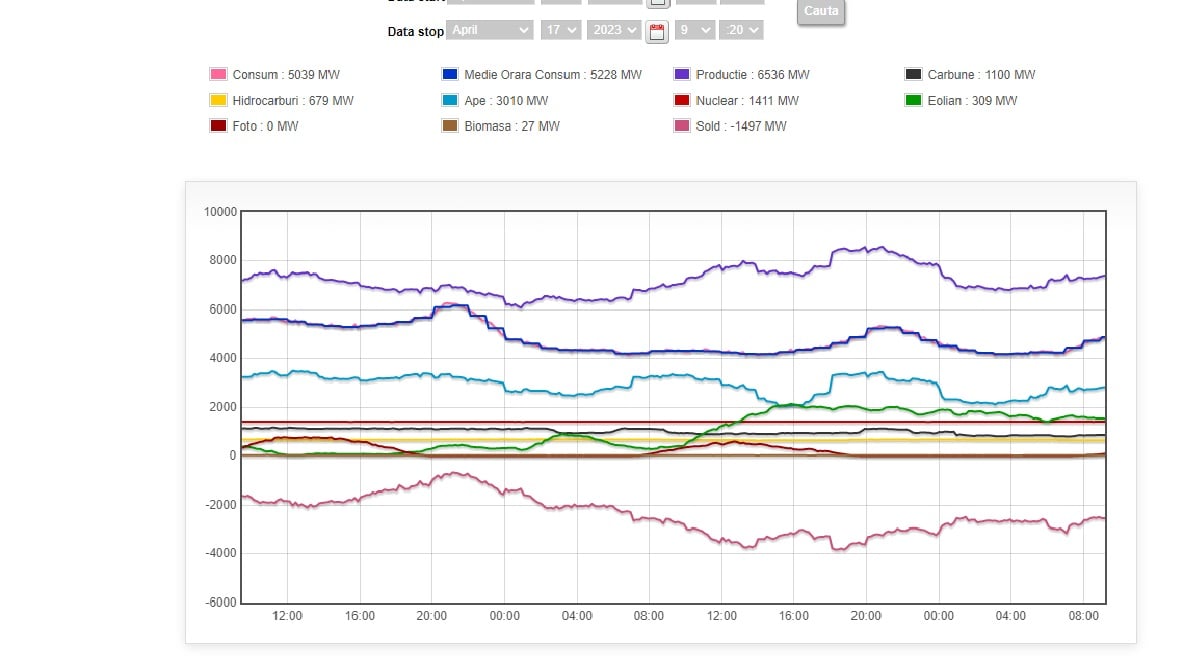Click the light blue Ape legend swatch

tap(450, 100)
